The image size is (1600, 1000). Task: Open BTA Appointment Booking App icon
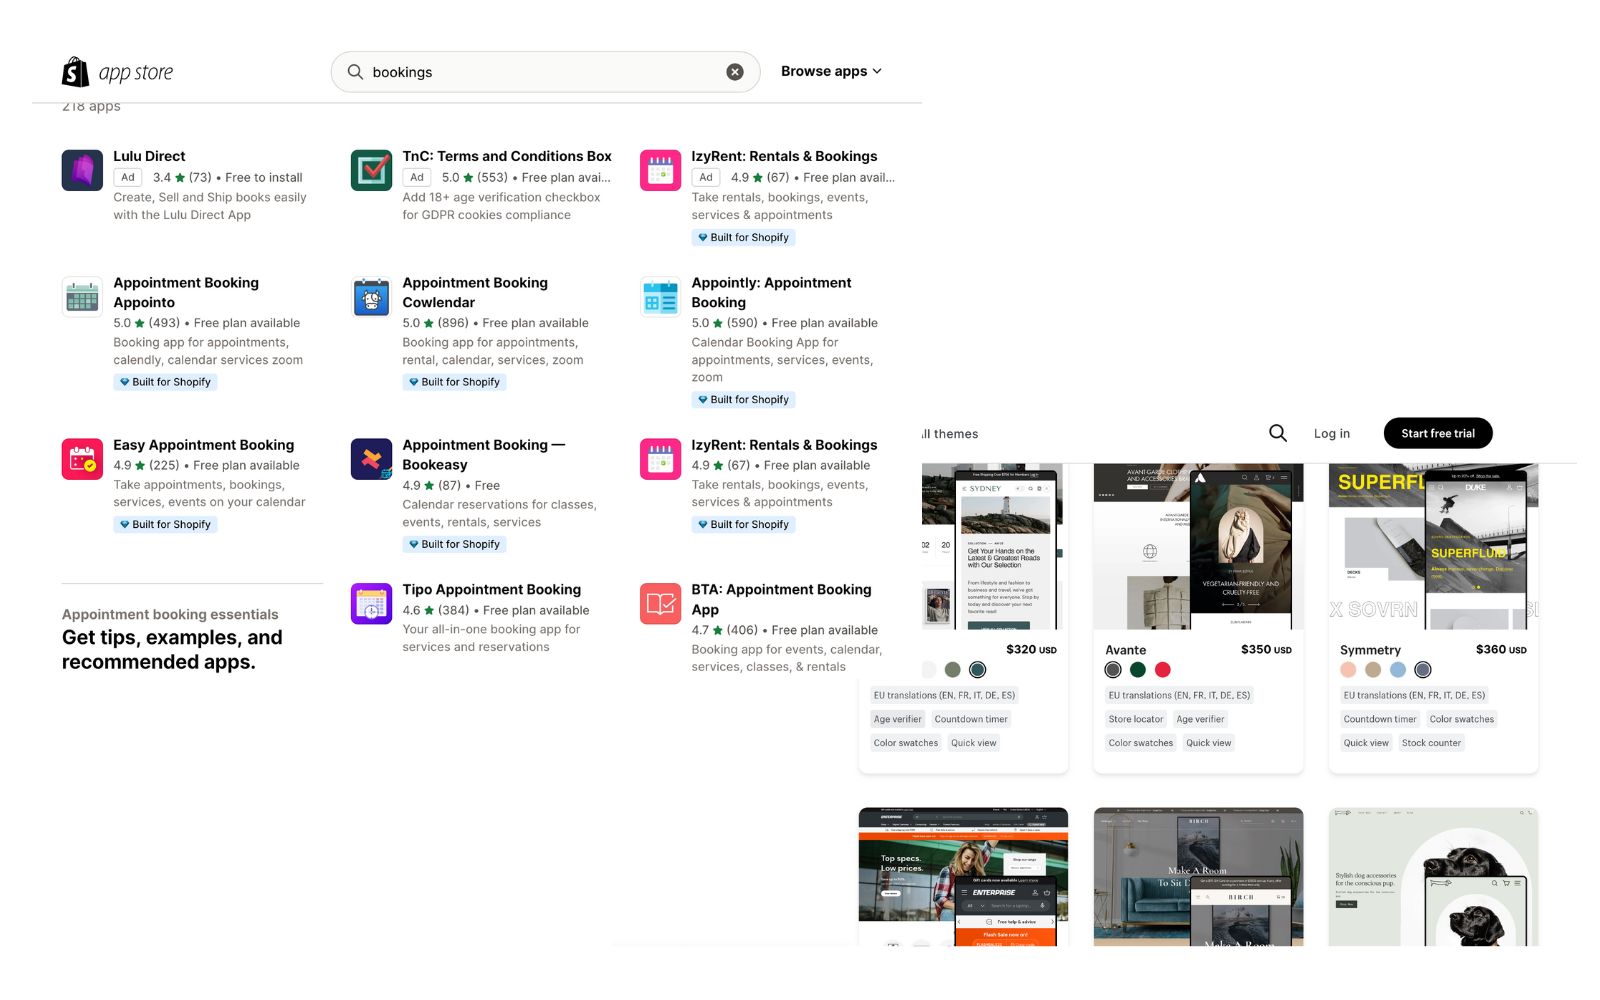coord(660,604)
